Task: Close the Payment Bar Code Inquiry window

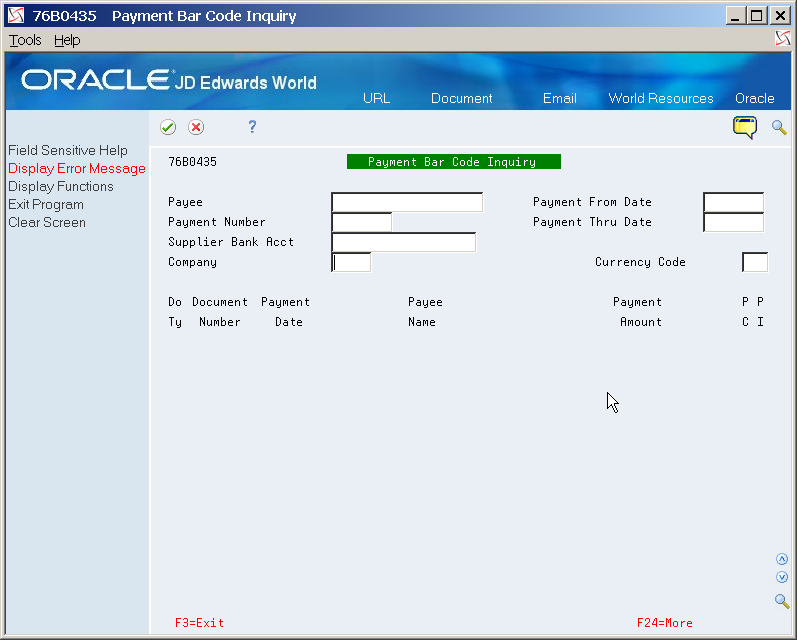Action: (x=780, y=16)
